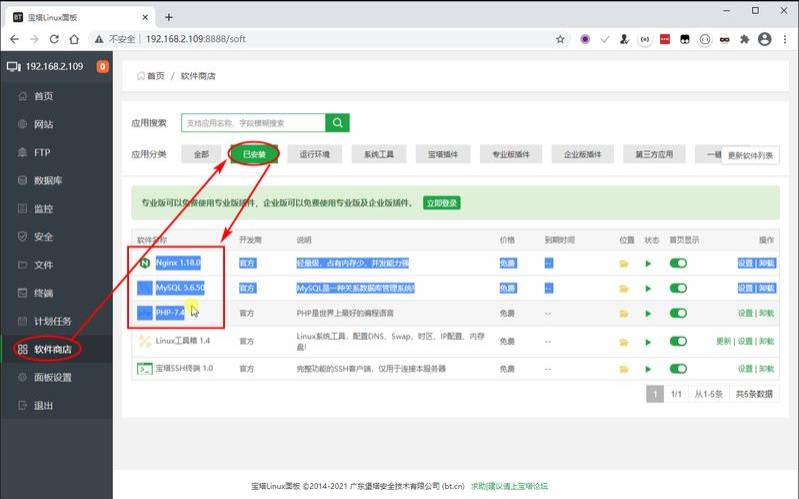Image resolution: width=799 pixels, height=499 pixels.
Task: Select 软件商店 in the sidebar
Action: (52, 349)
